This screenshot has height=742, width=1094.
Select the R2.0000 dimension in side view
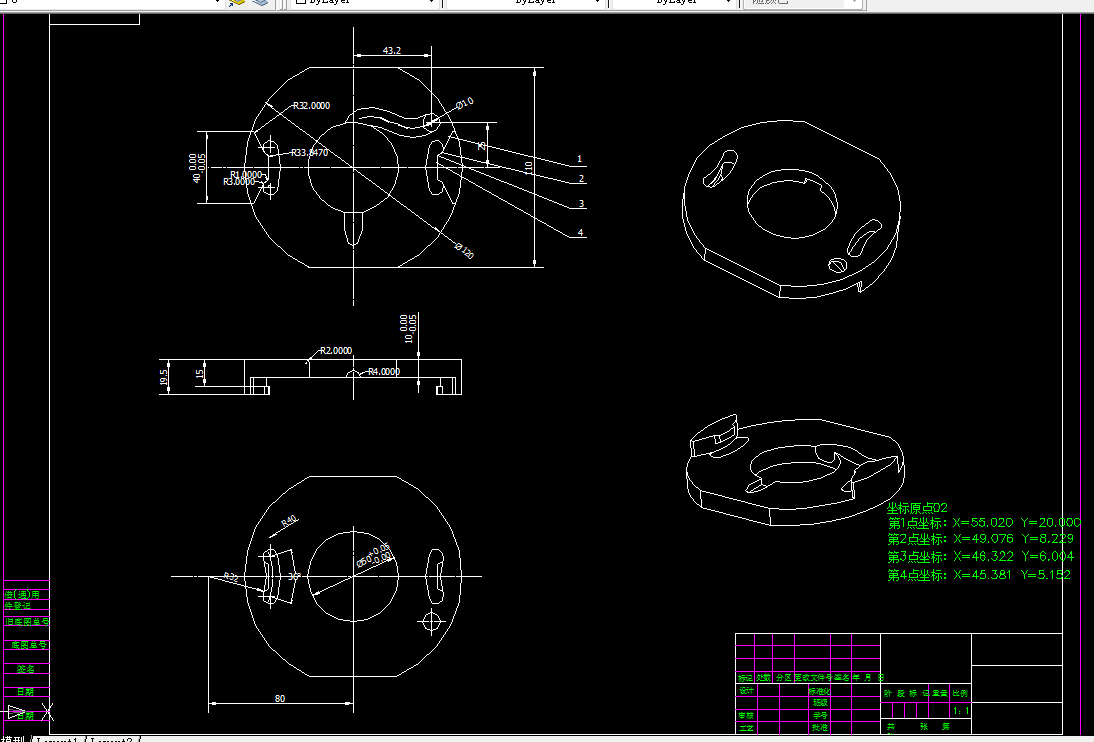336,350
